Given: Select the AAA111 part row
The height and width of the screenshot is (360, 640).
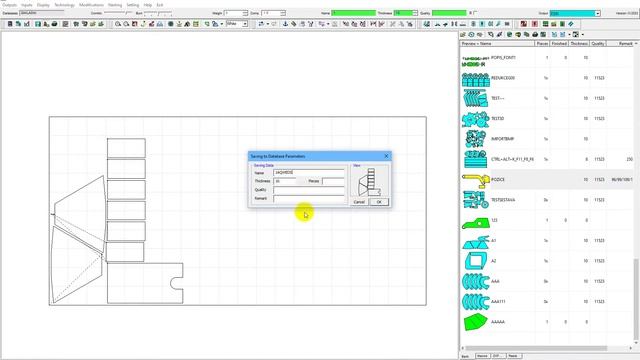Looking at the screenshot, I should 547,302.
